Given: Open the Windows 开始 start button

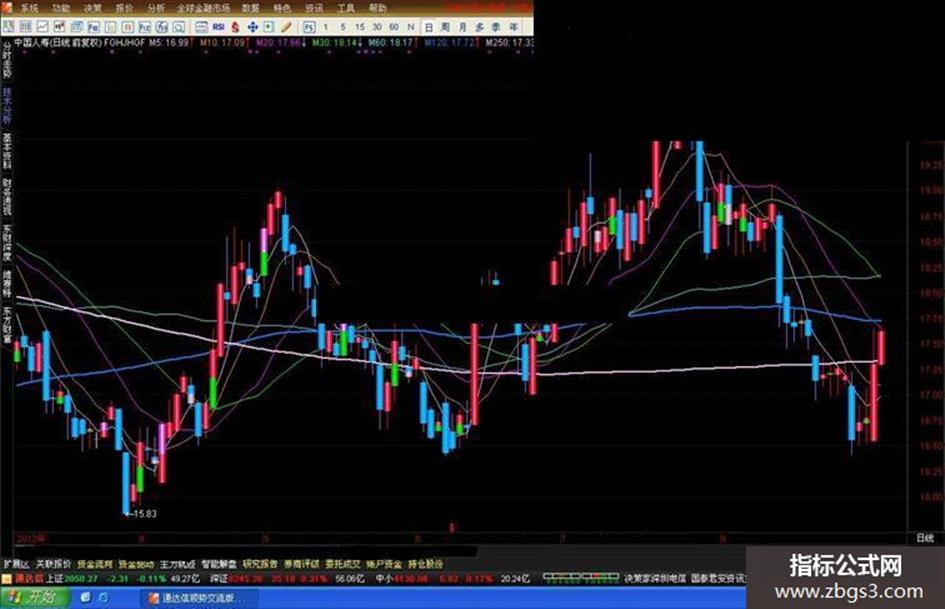Looking at the screenshot, I should pyautogui.click(x=34, y=598).
